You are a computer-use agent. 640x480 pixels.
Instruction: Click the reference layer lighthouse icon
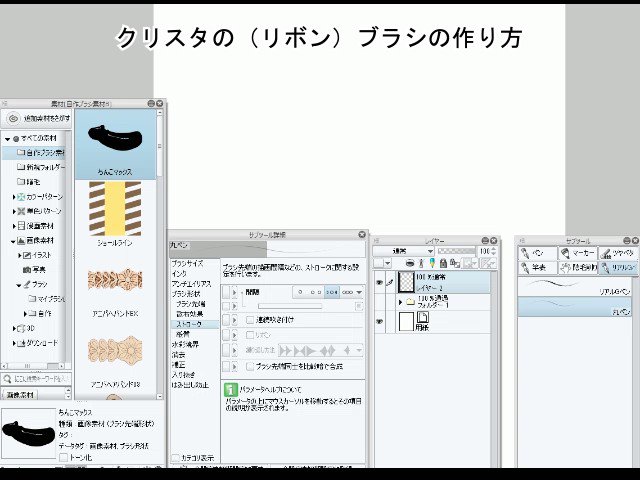pyautogui.click(x=421, y=264)
